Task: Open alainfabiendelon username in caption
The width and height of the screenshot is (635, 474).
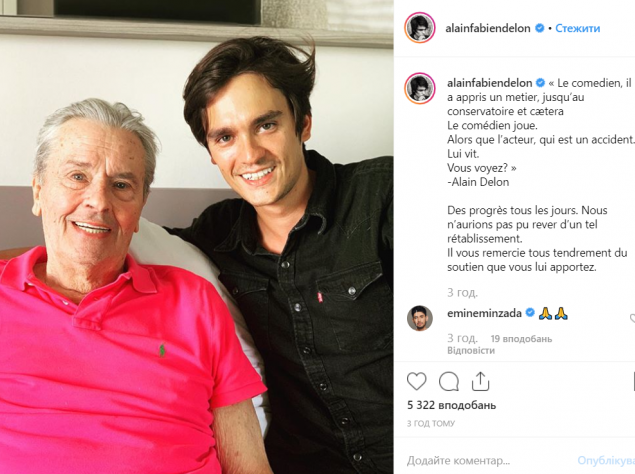Action: pyautogui.click(x=490, y=83)
